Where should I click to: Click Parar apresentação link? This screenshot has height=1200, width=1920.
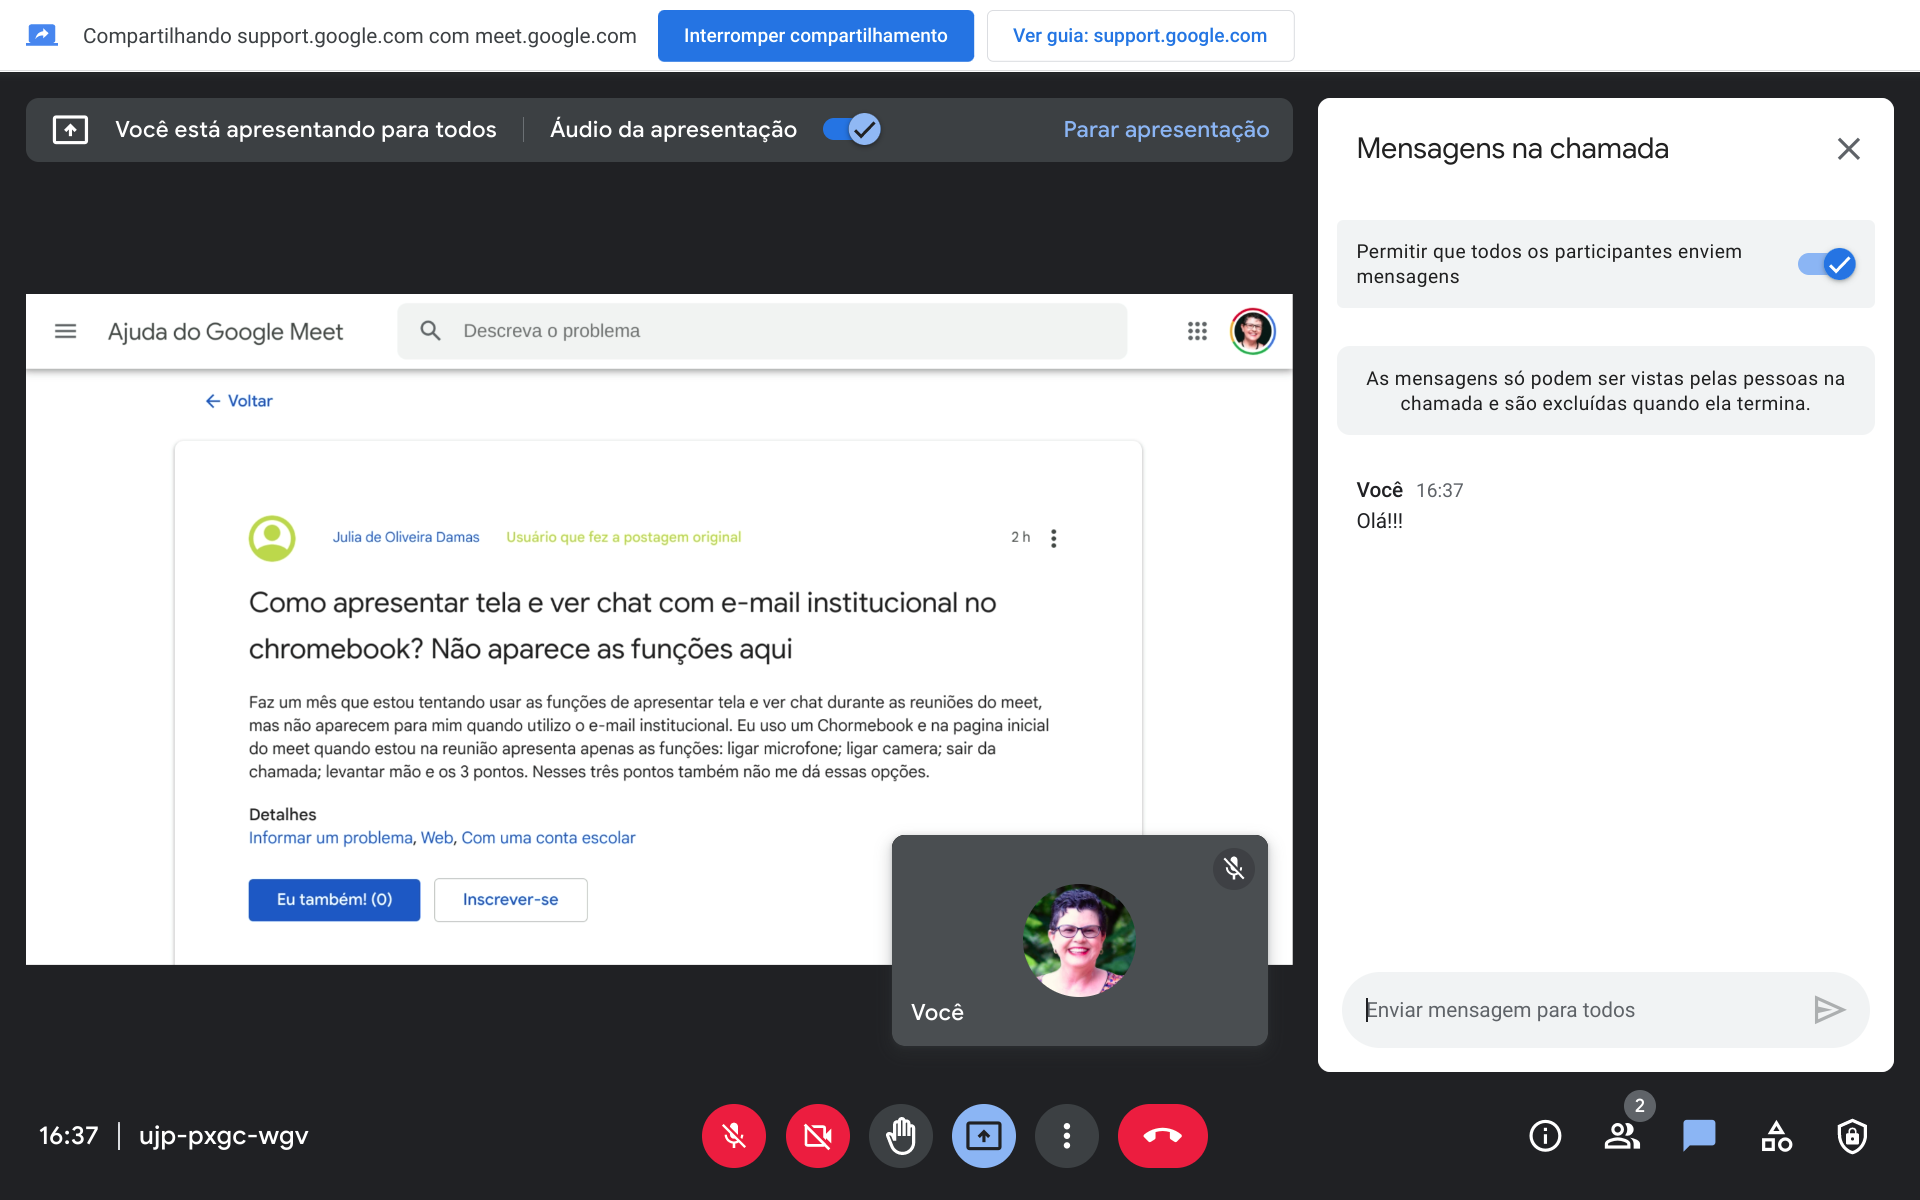tap(1166, 130)
